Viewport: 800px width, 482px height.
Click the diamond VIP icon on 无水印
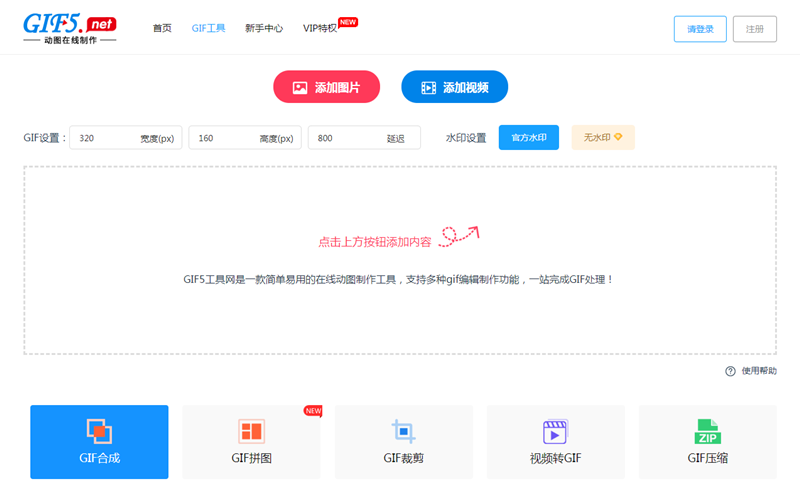[618, 137]
